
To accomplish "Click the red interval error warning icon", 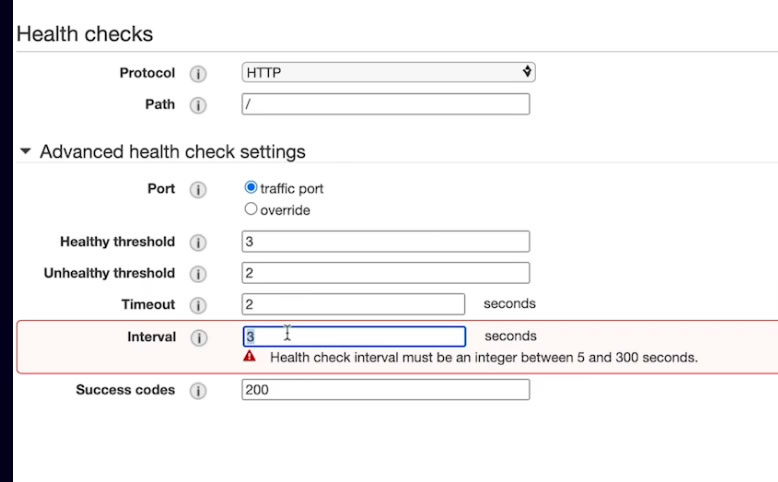I will [x=250, y=356].
